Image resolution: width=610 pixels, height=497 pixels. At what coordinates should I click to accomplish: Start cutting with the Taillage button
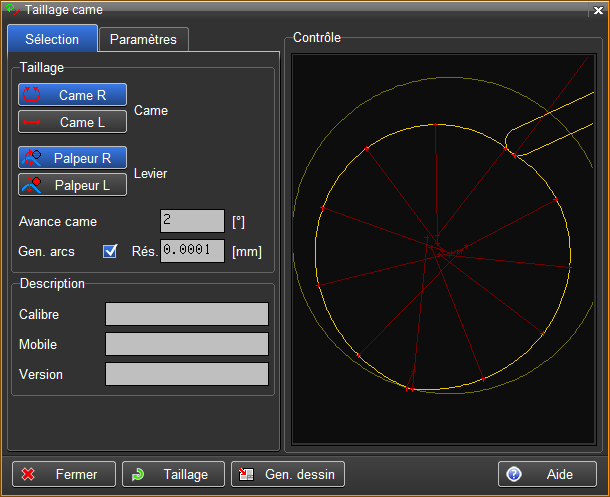[x=173, y=474]
